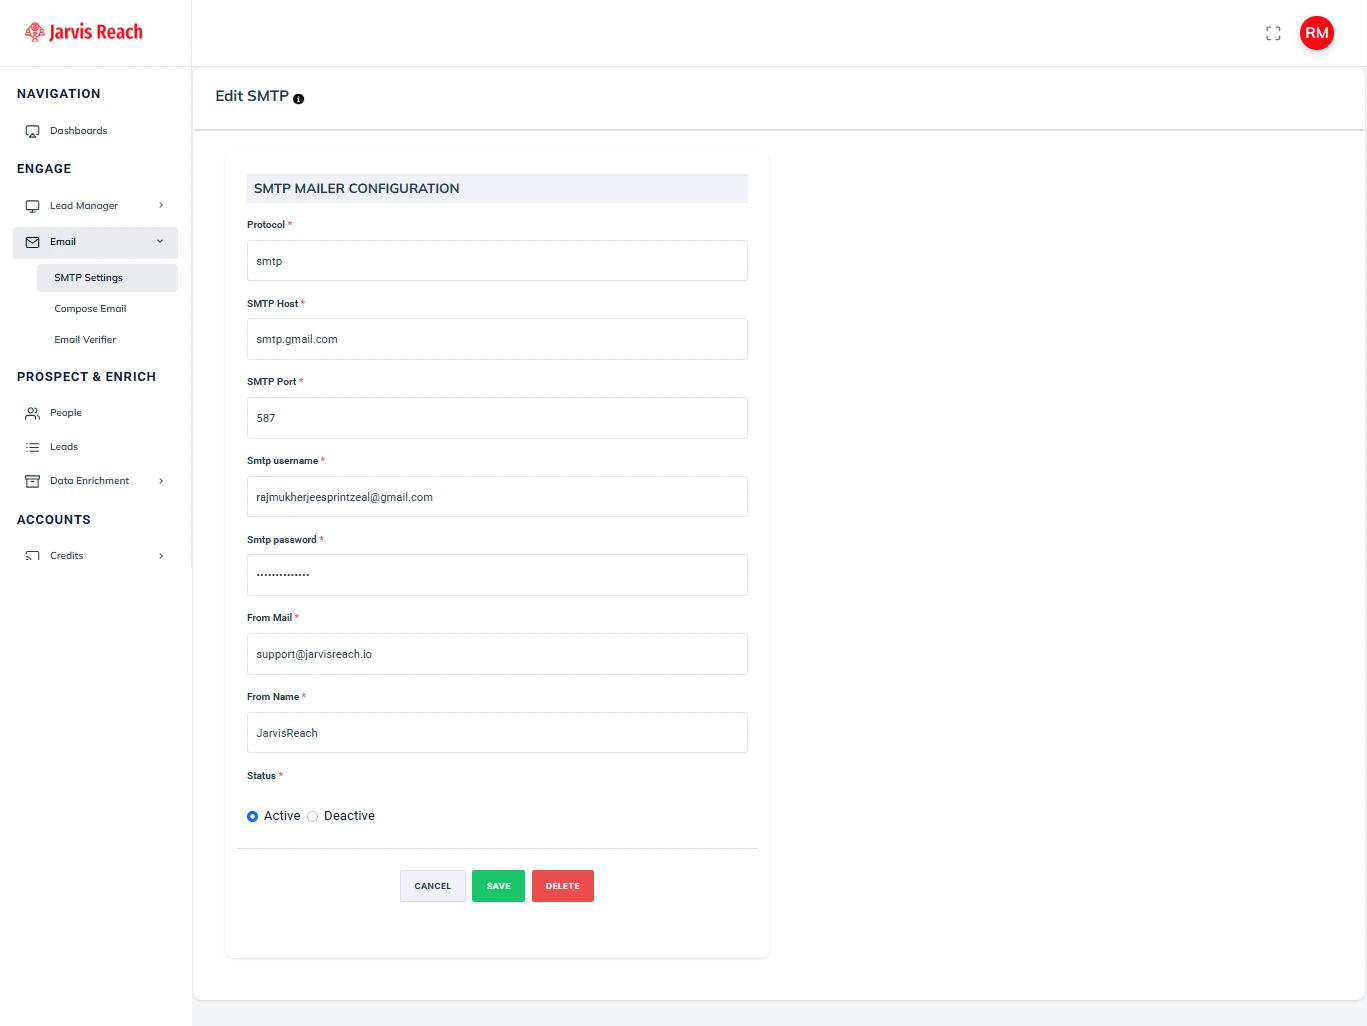This screenshot has height=1026, width=1367.
Task: Click the Cancel button
Action: pos(433,886)
